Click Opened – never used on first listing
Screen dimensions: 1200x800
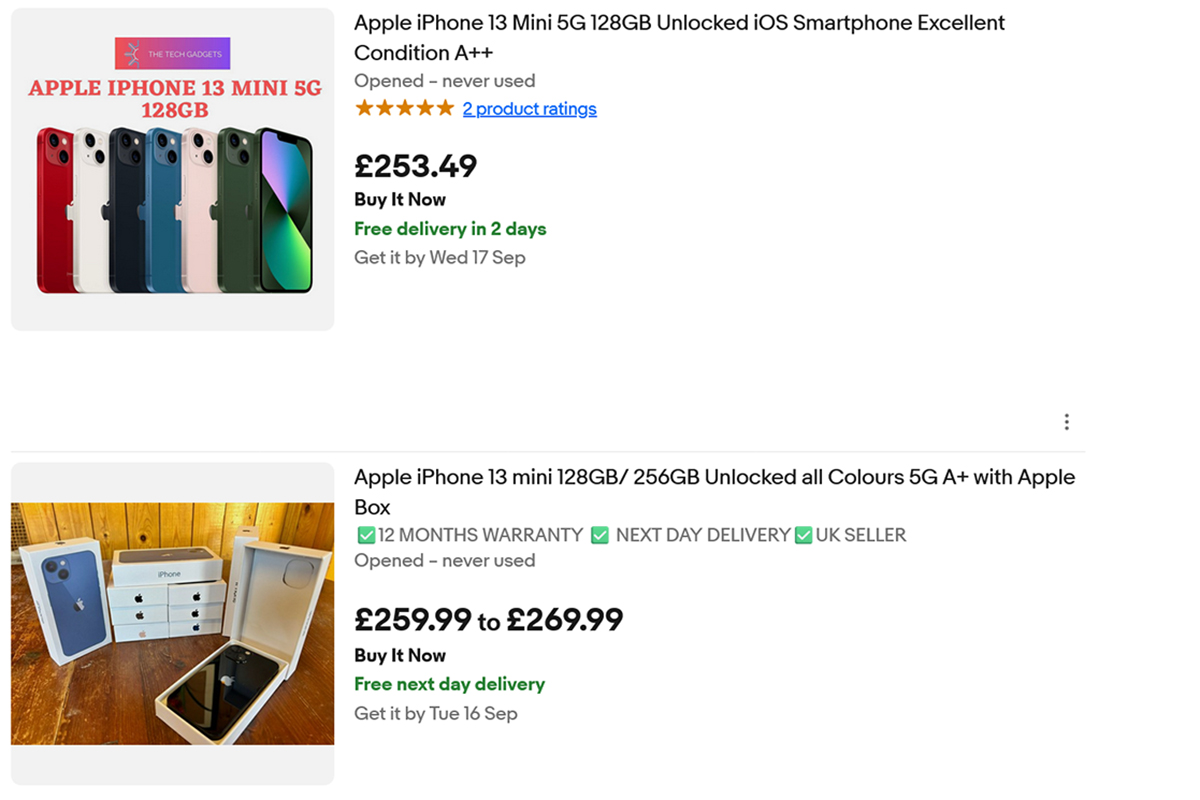tap(444, 81)
